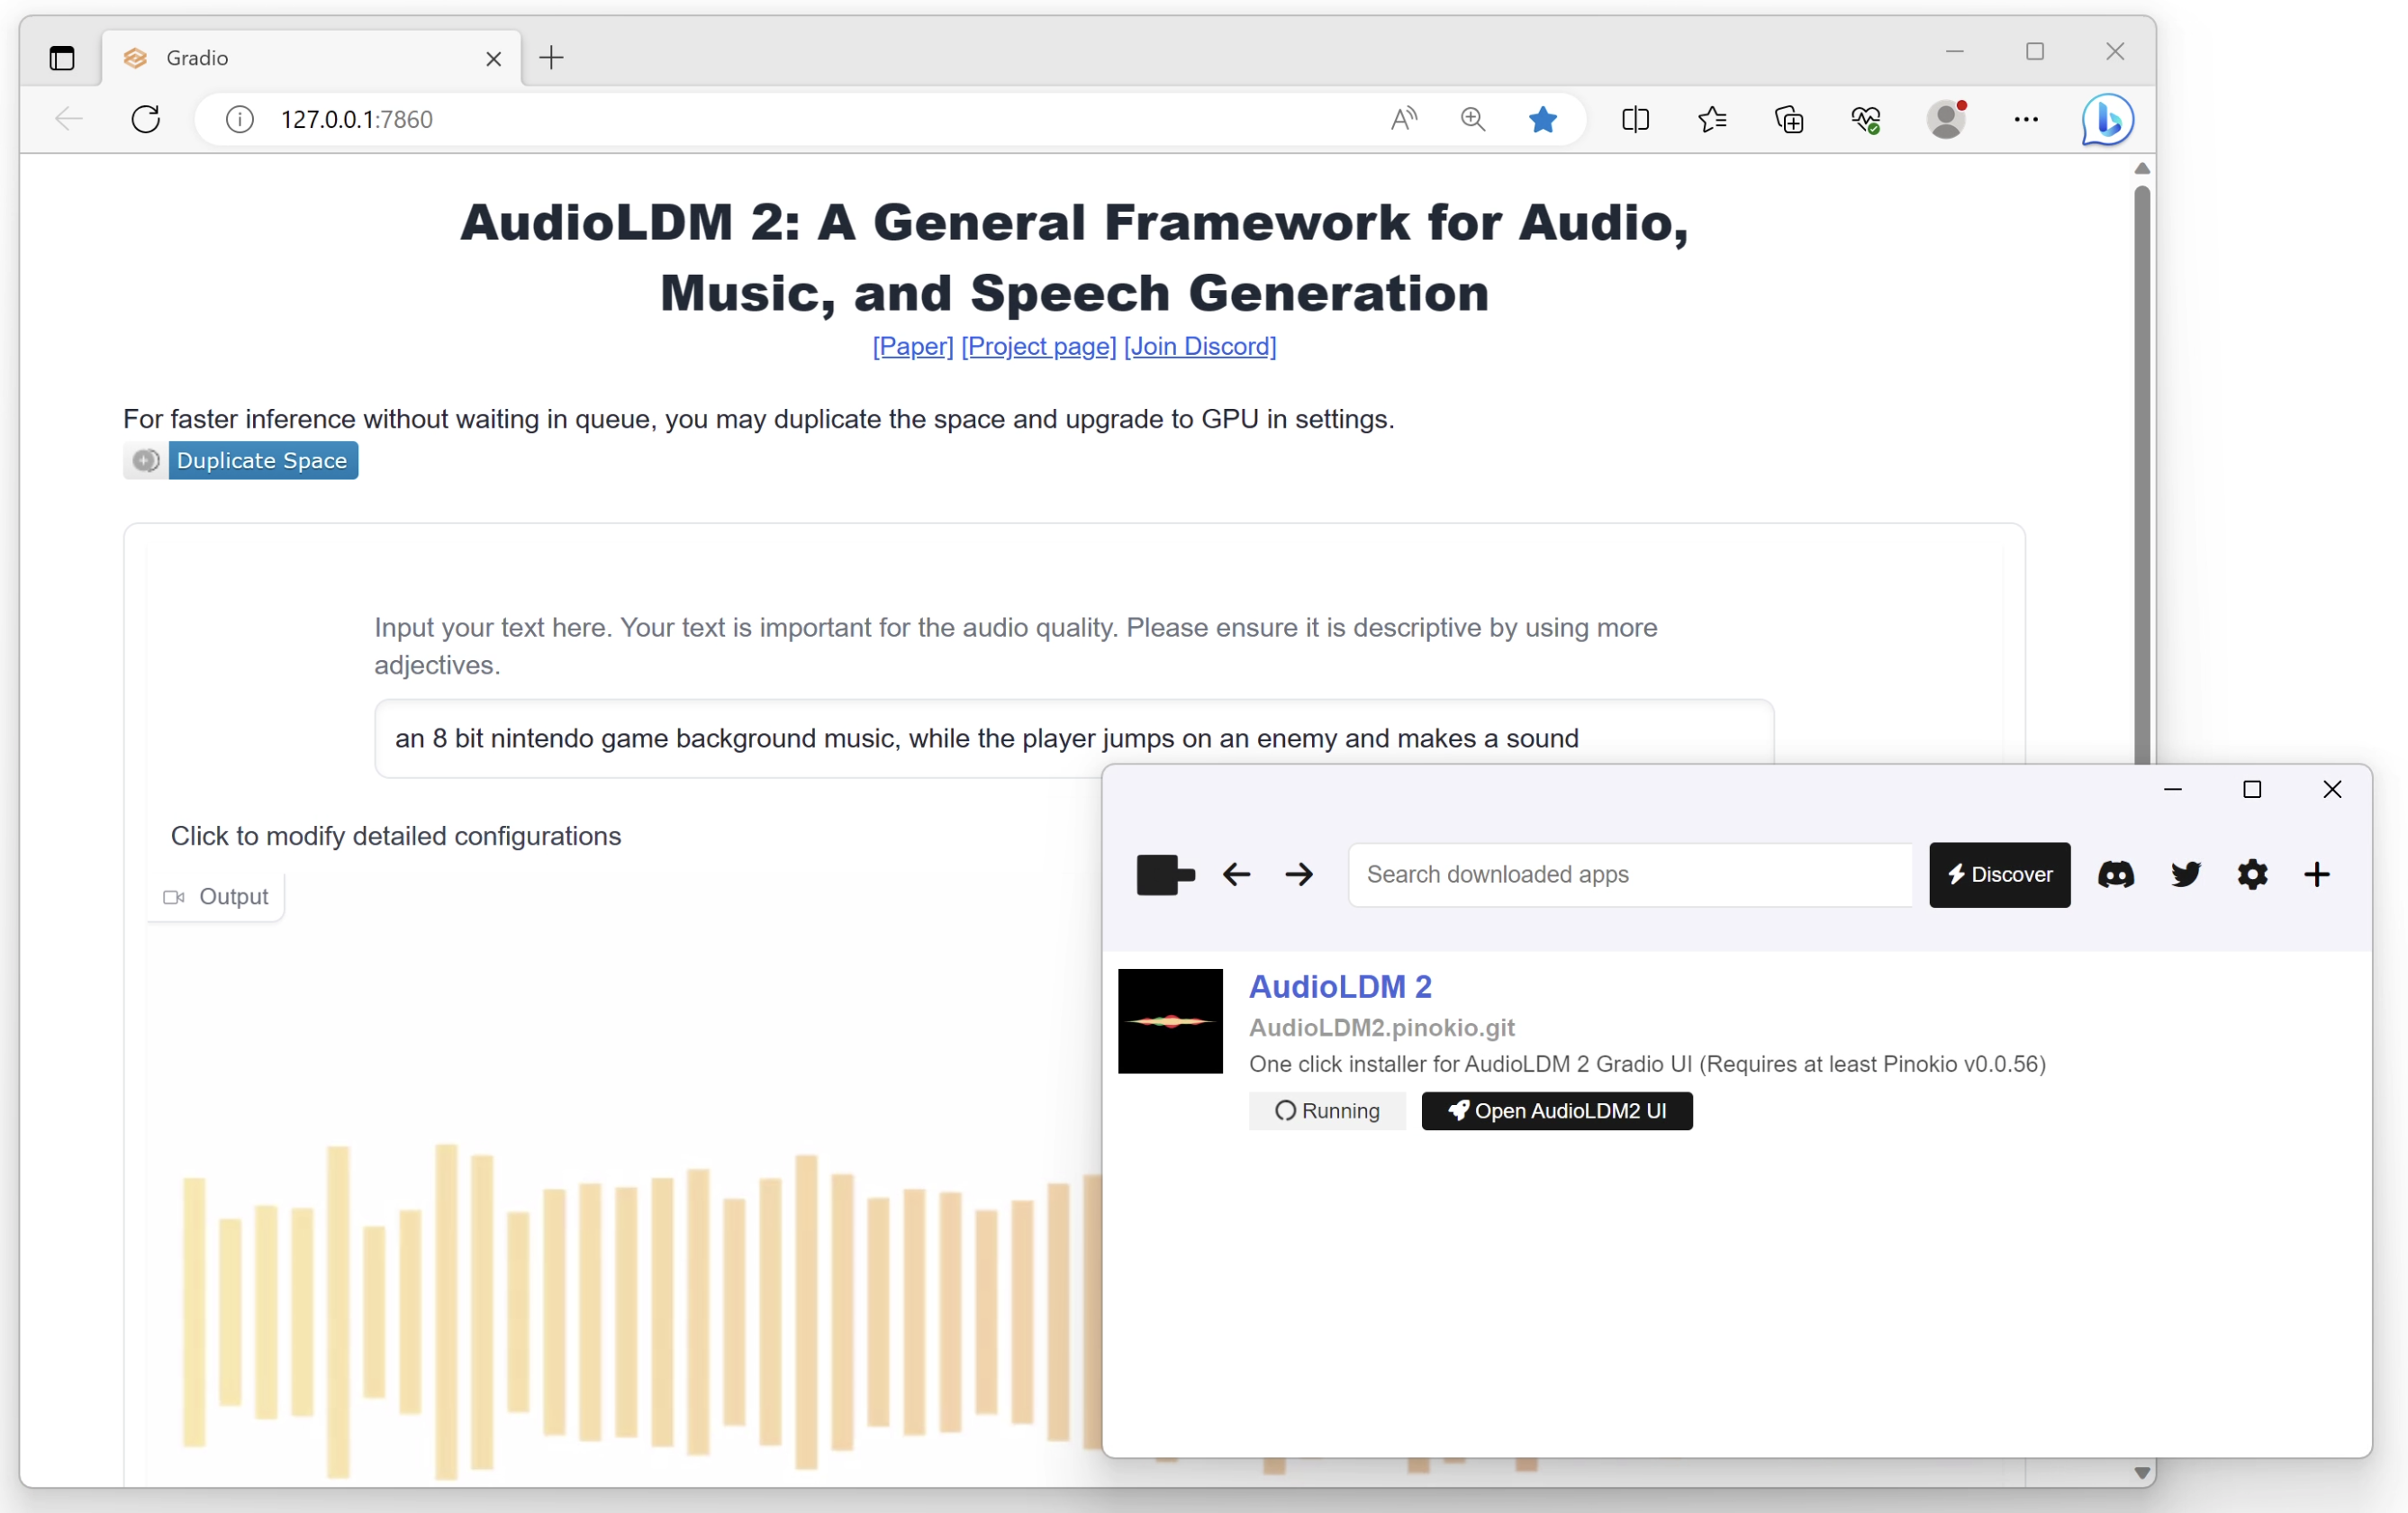Go forward with Pinokio right arrow
The width and height of the screenshot is (2408, 1513).
1299,875
